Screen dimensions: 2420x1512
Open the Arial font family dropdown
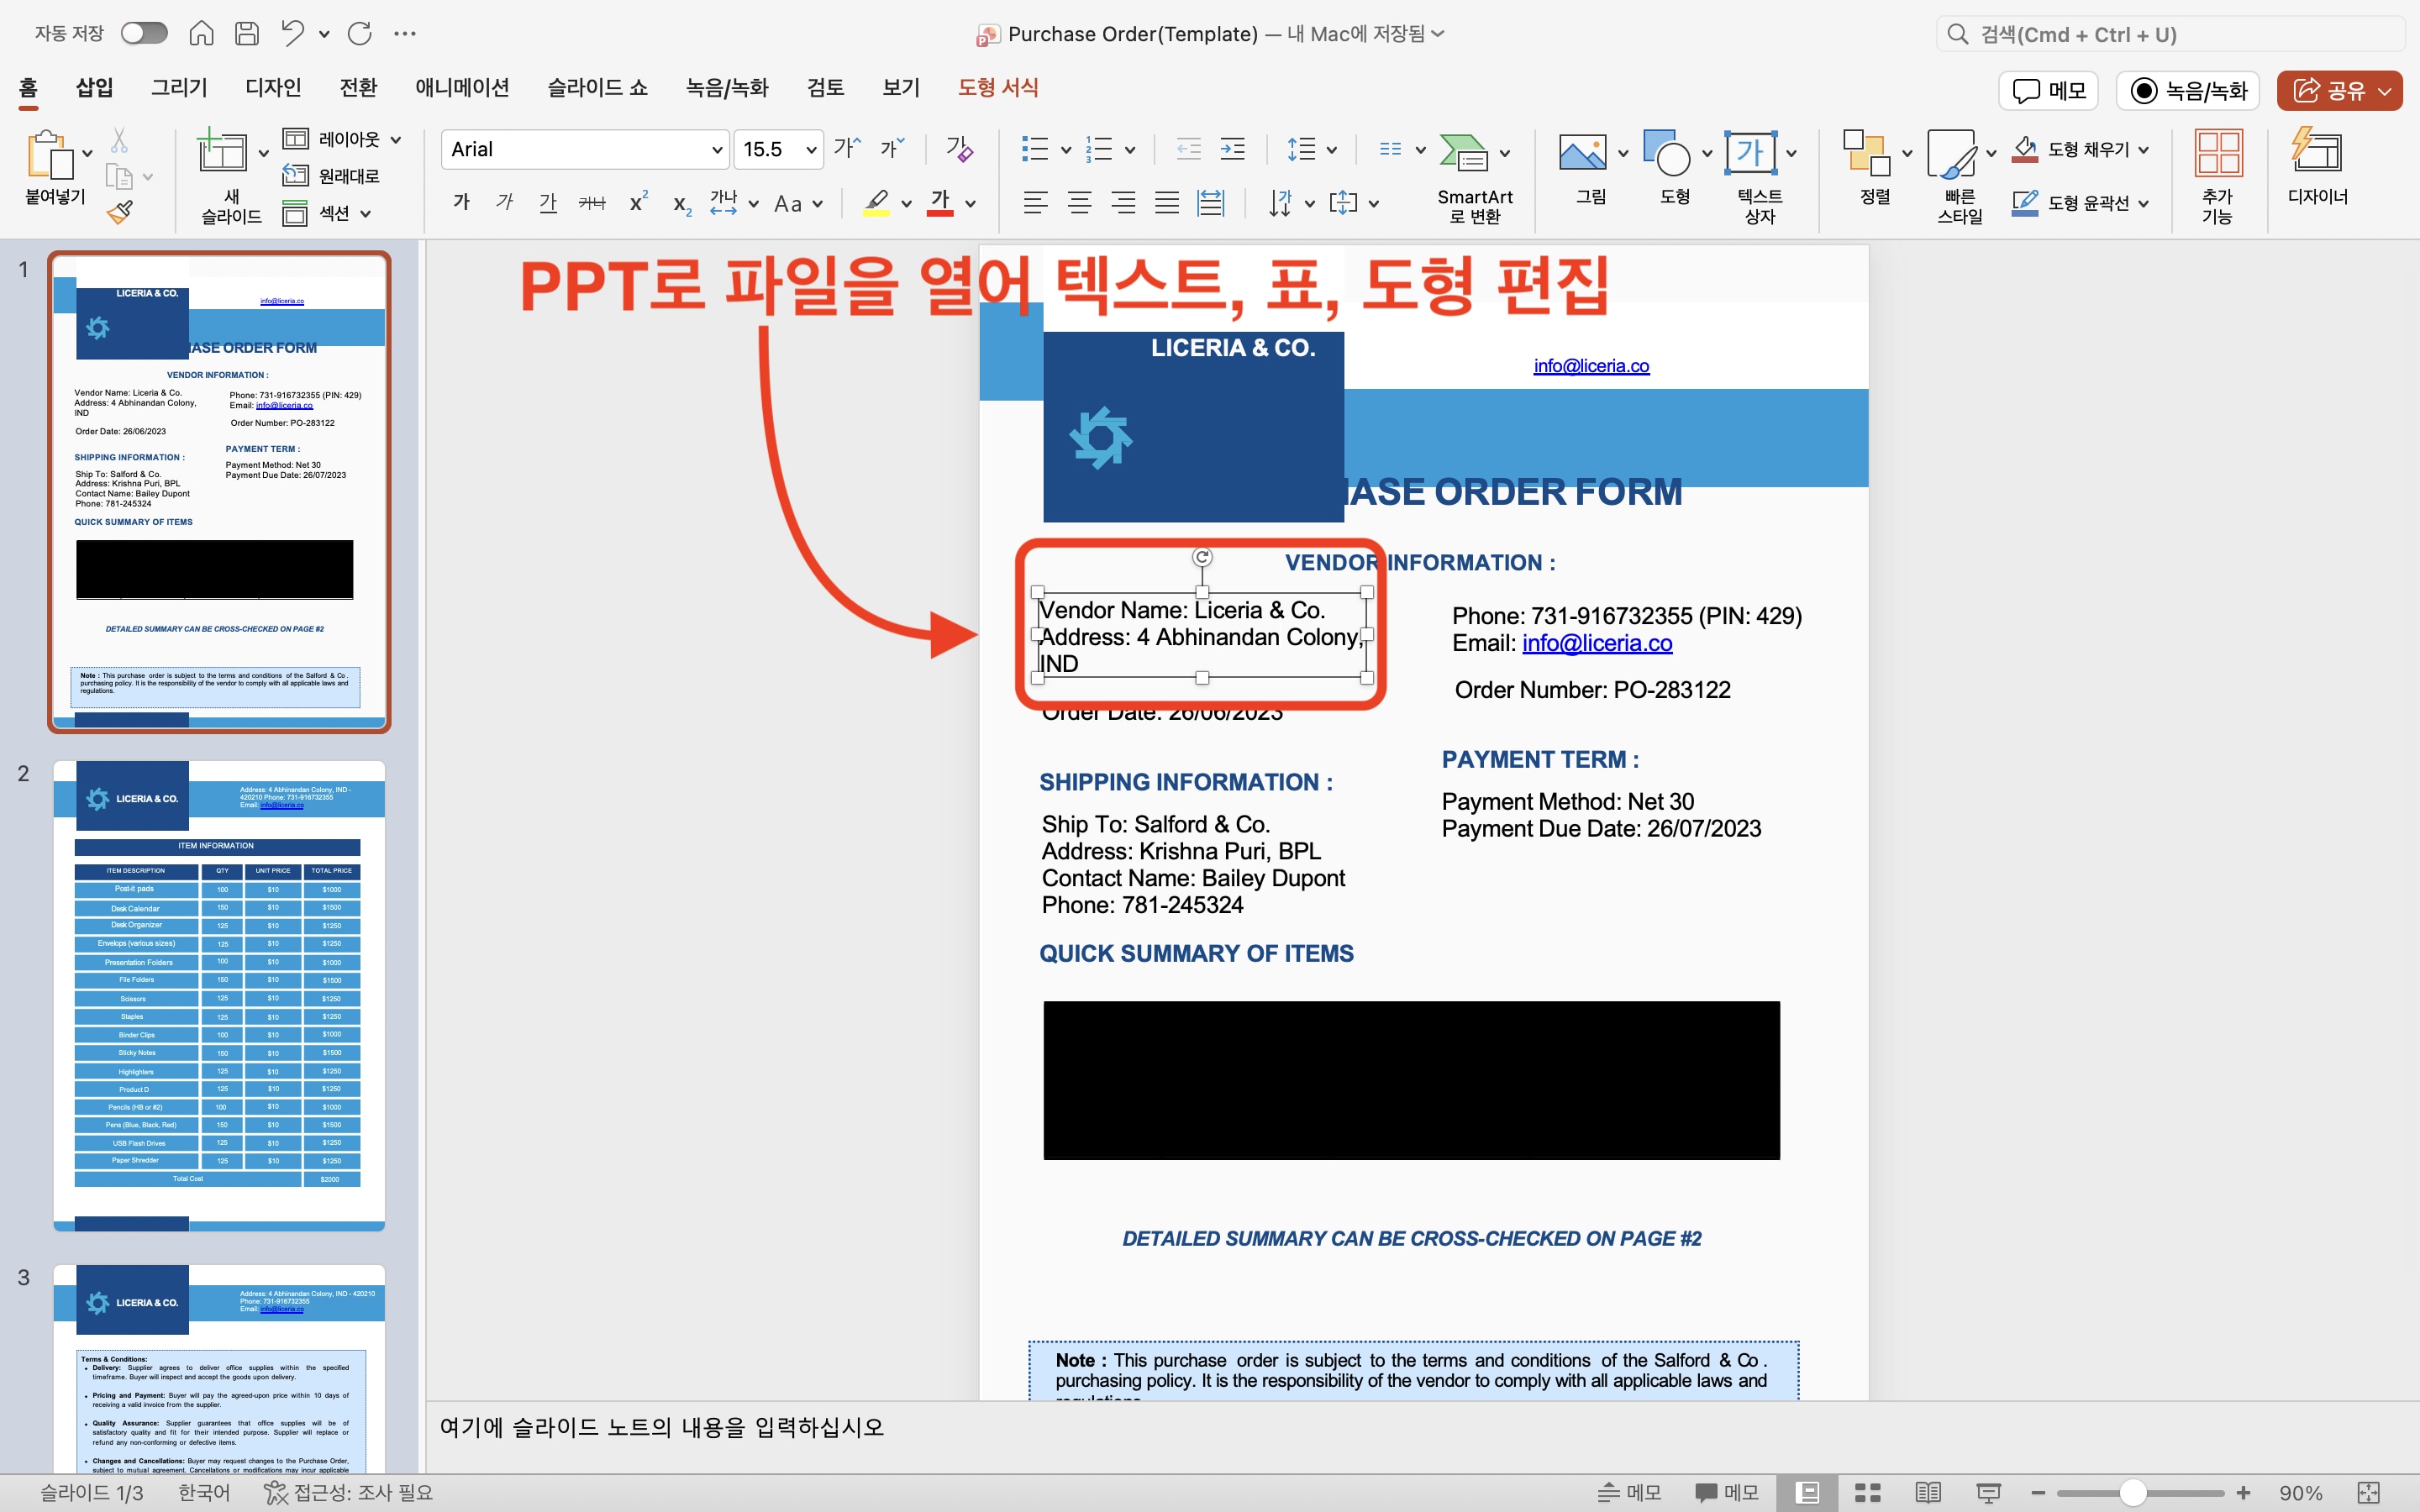[x=585, y=148]
